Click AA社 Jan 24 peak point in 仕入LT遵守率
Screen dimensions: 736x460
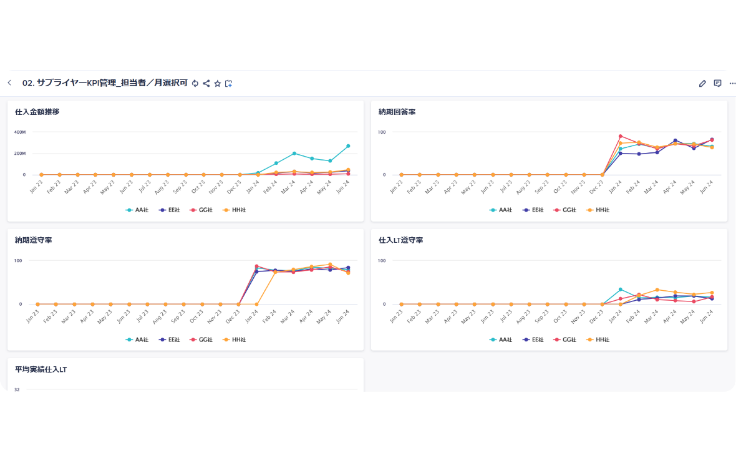coord(621,290)
